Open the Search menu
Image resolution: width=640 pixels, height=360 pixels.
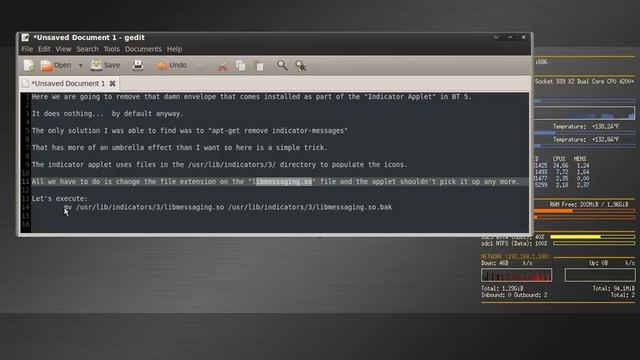pyautogui.click(x=87, y=49)
